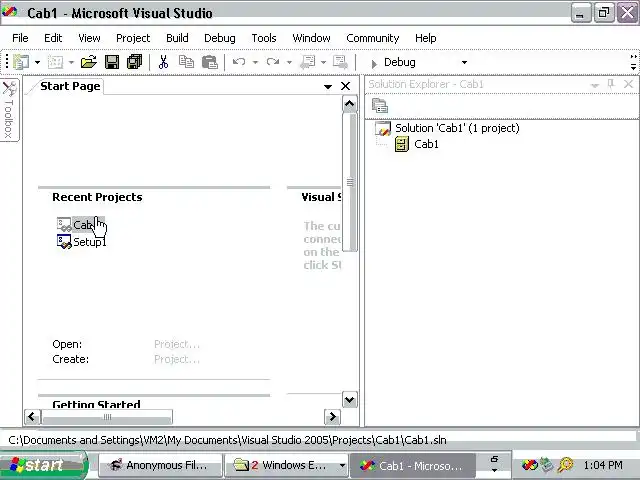640x480 pixels.
Task: Click the New Project toolbar icon
Action: [x=20, y=62]
